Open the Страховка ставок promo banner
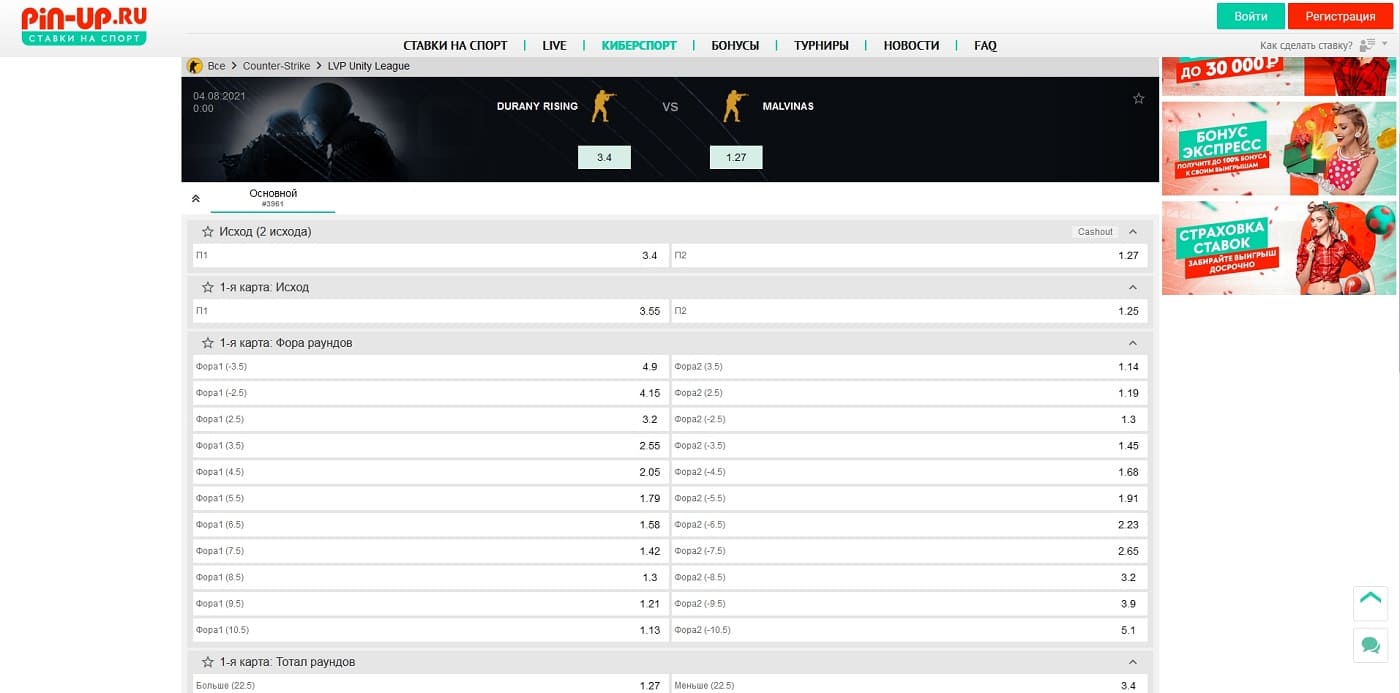Viewport: 1400px width, 693px height. point(1279,248)
